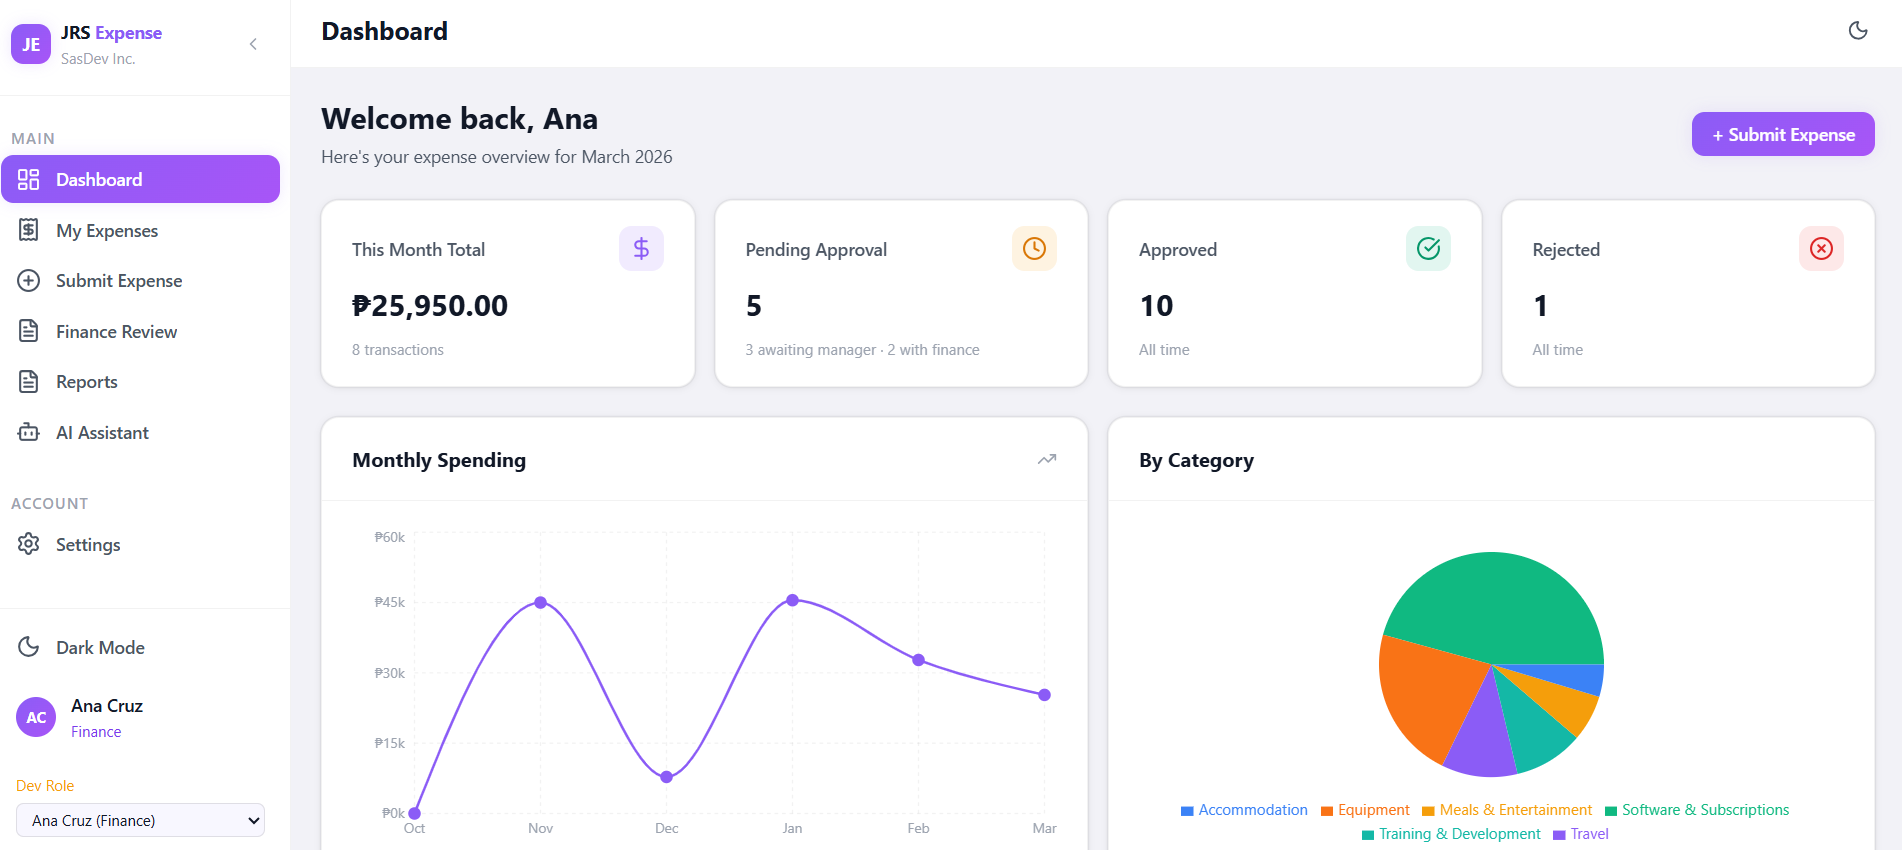1902x850 pixels.
Task: Click the clock icon on Pending Approval card
Action: [x=1034, y=249]
